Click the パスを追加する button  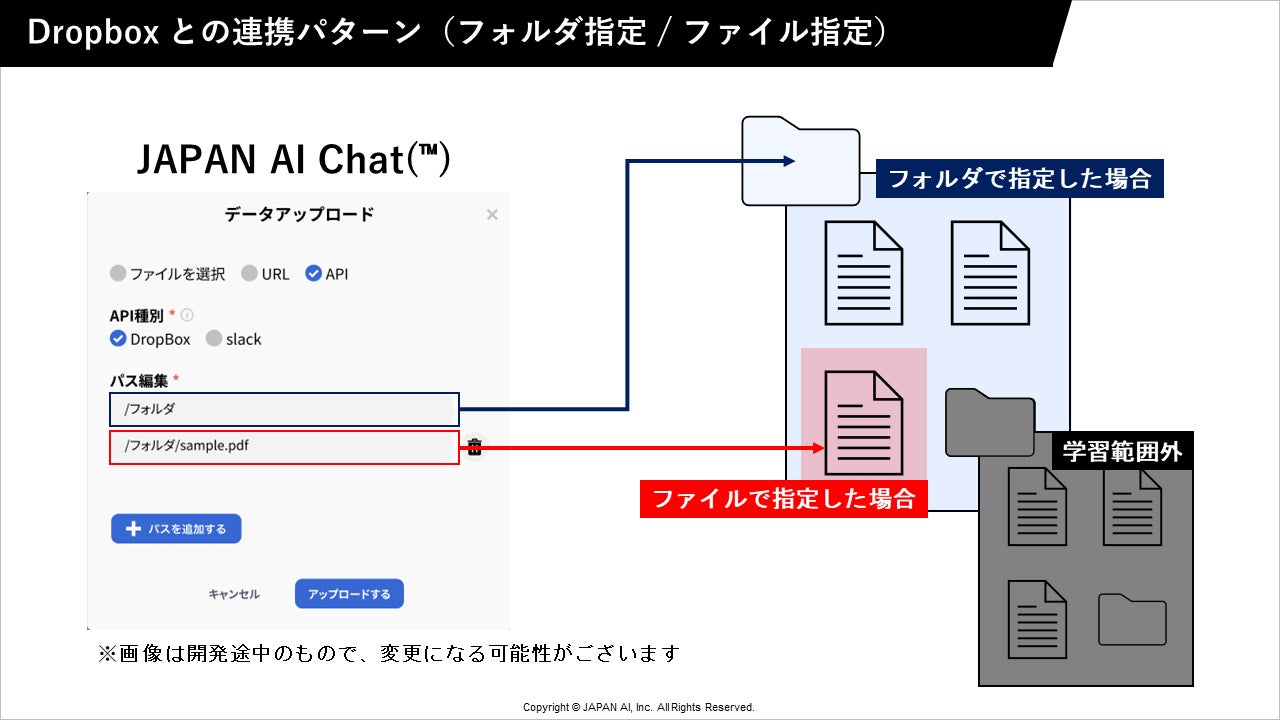click(x=176, y=529)
